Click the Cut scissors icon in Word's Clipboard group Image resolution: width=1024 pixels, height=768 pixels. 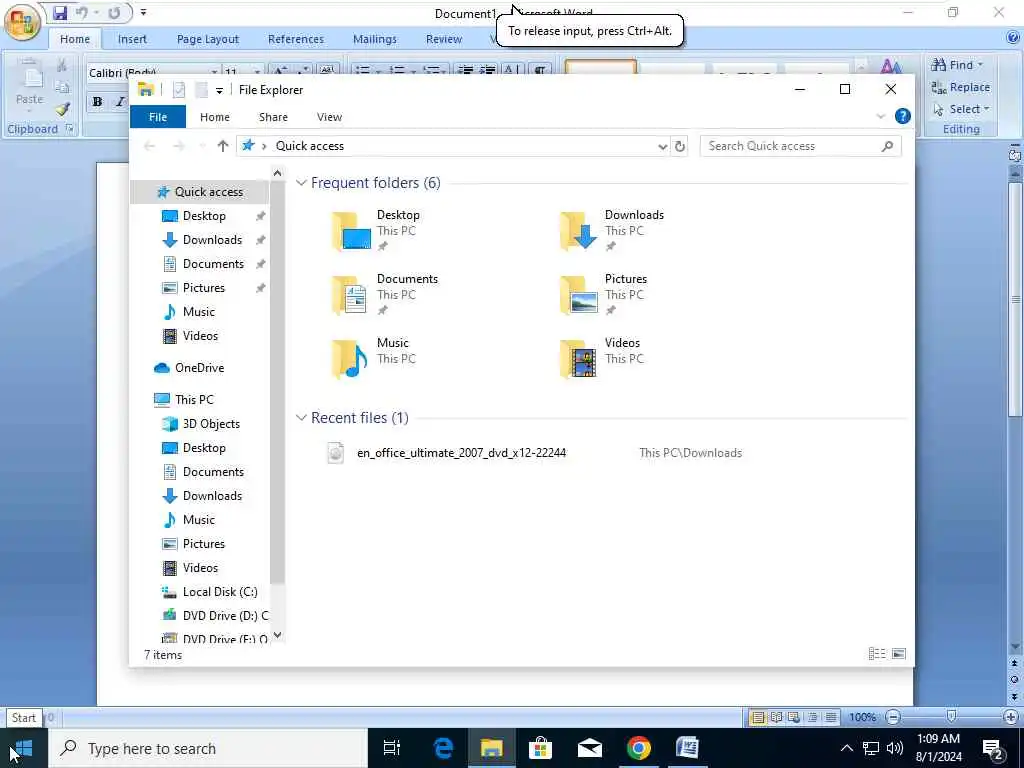(x=61, y=65)
